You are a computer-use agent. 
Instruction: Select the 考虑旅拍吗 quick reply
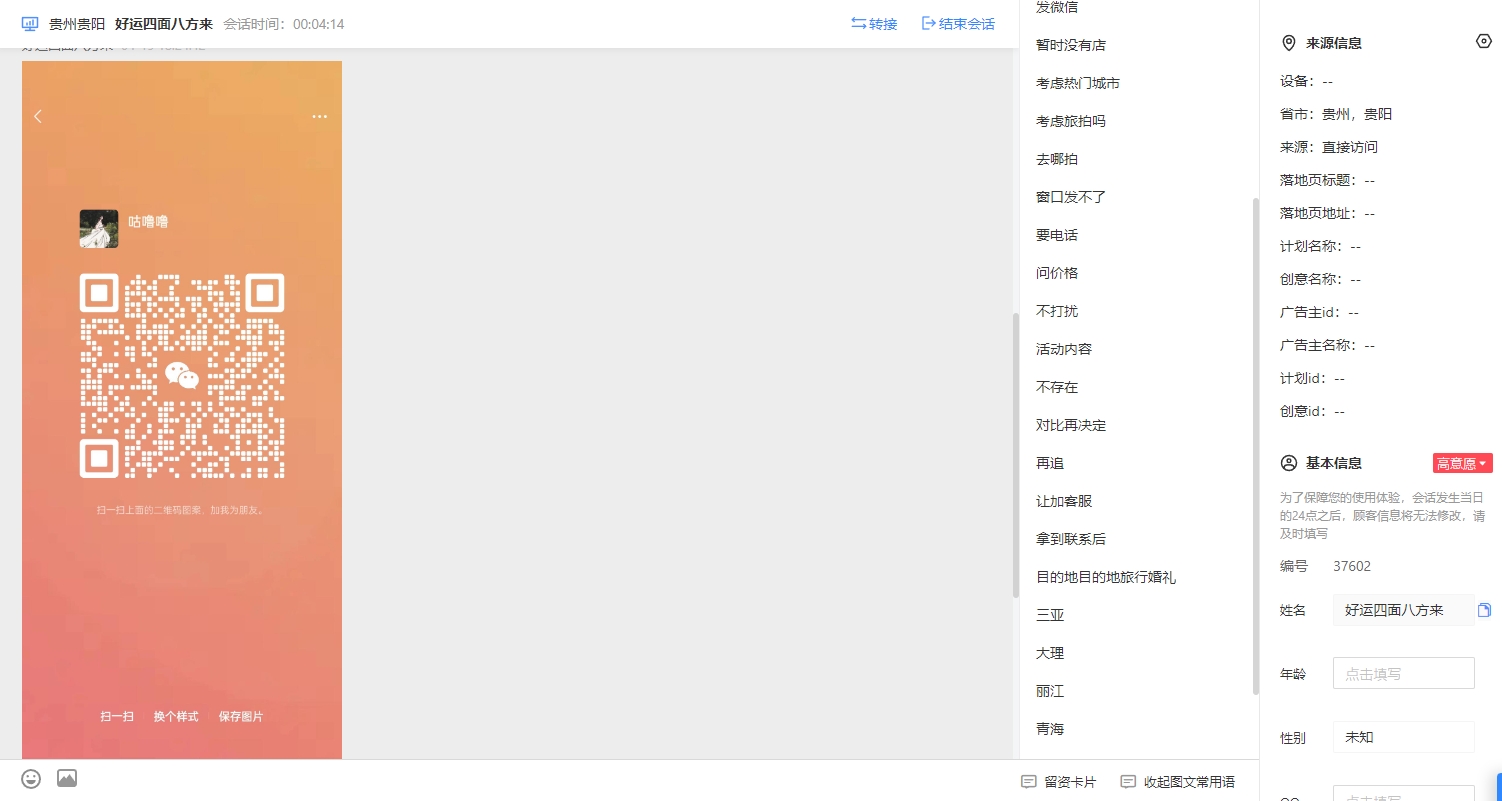pos(1071,121)
